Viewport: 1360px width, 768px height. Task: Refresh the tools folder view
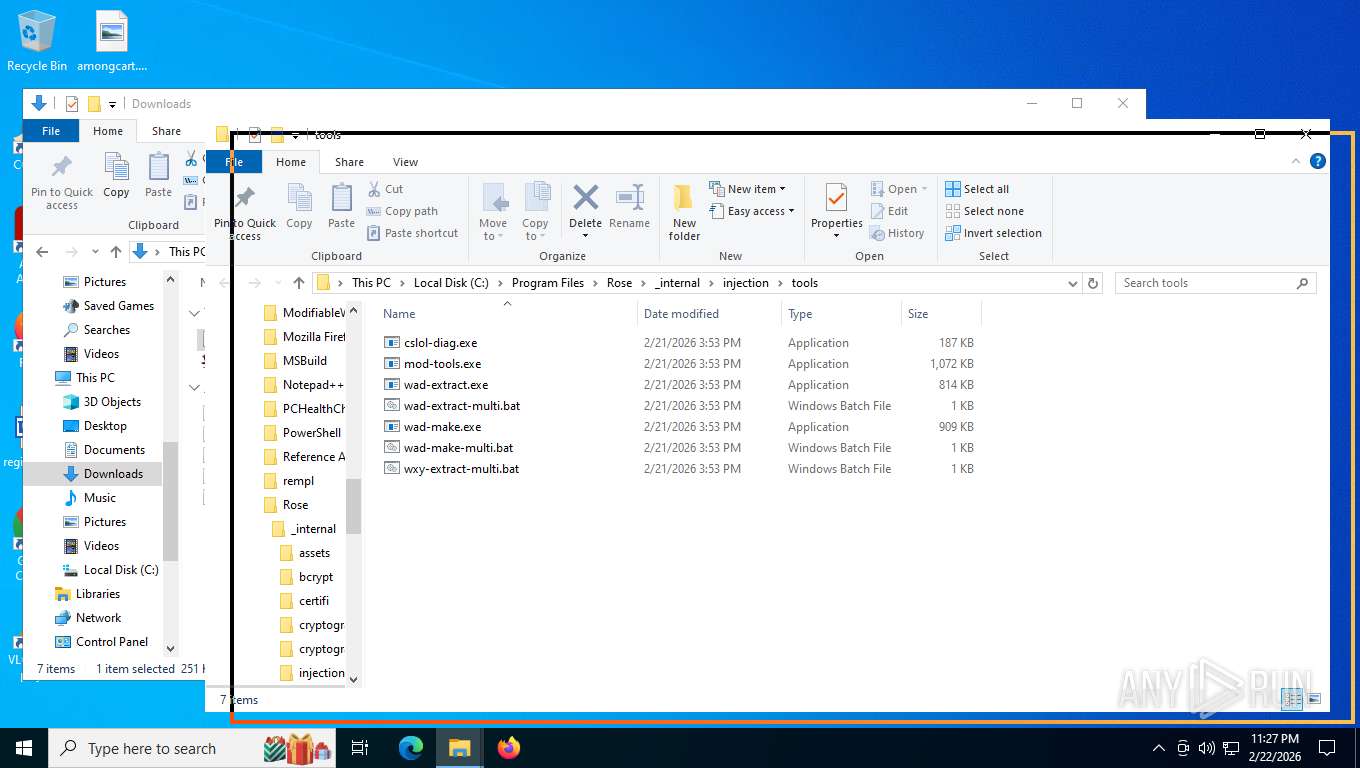click(x=1093, y=283)
